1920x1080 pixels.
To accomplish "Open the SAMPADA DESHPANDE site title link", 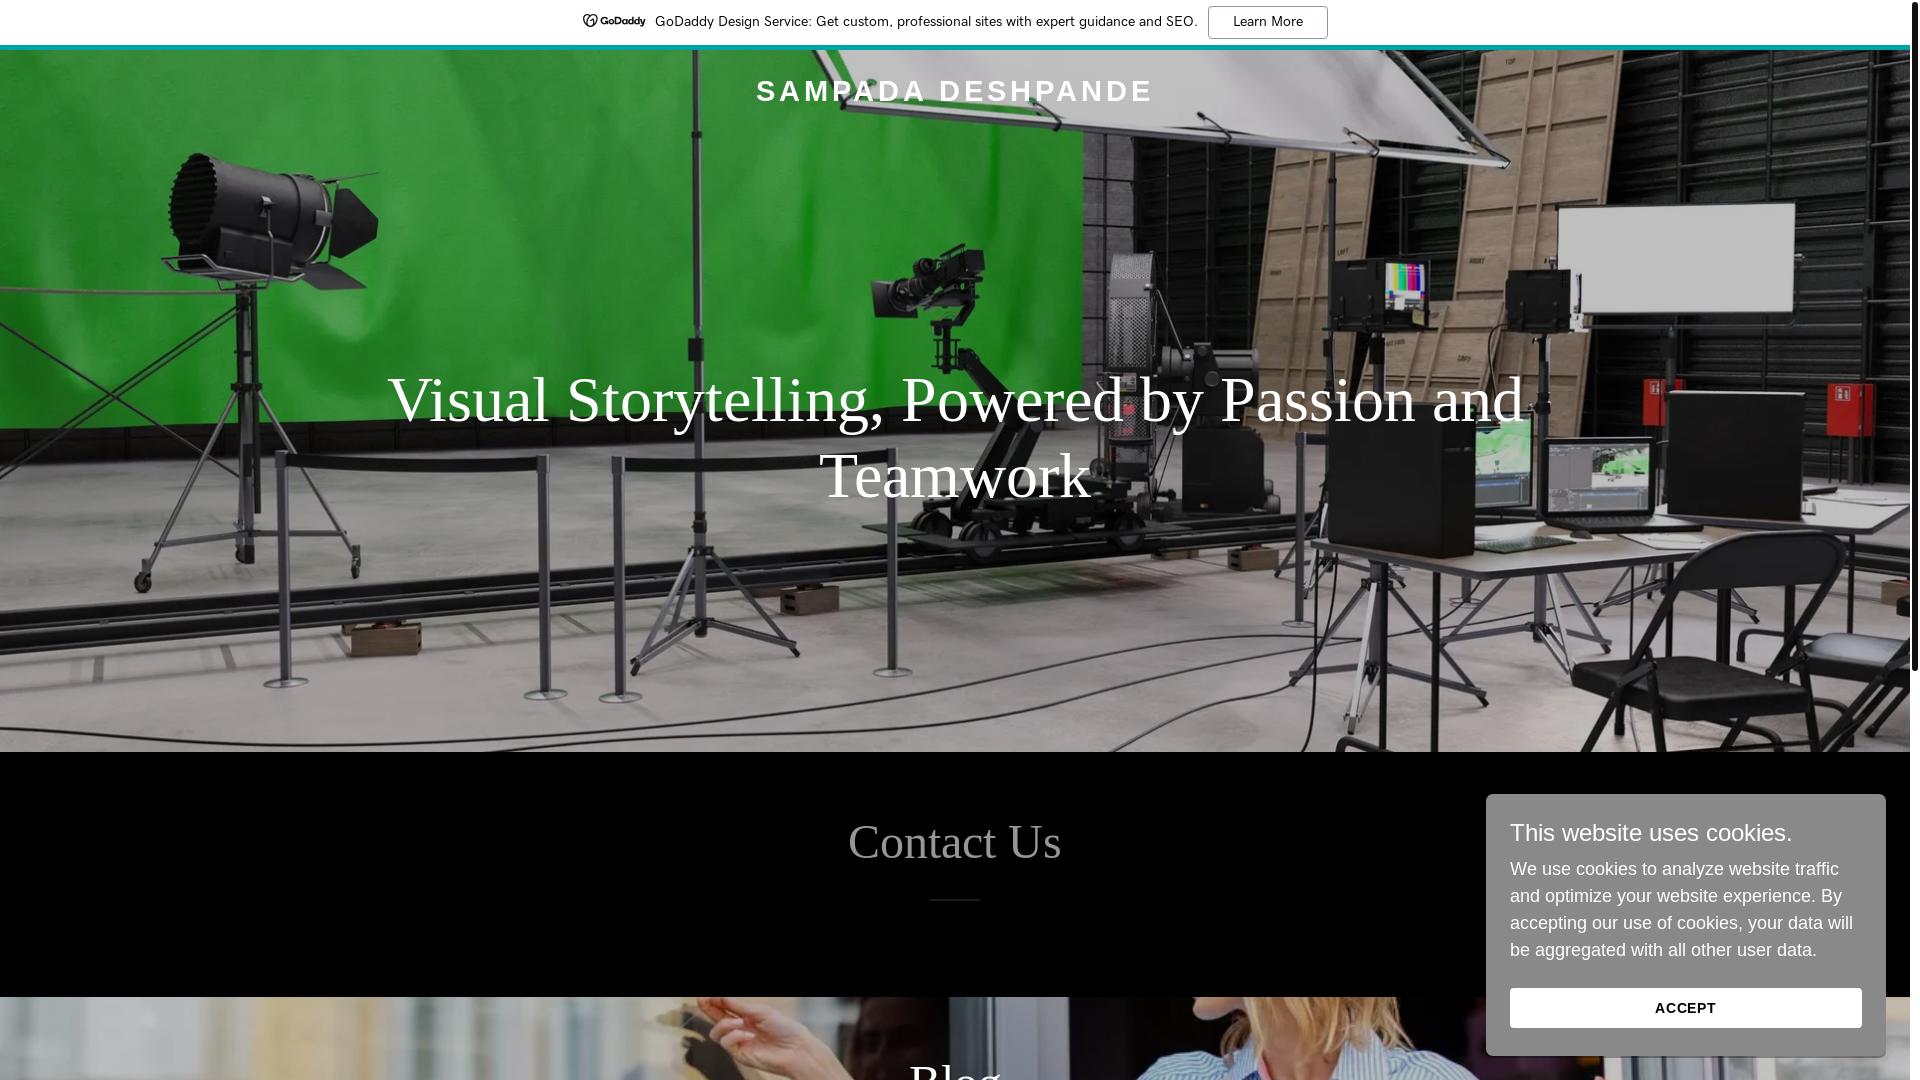I will click(x=954, y=91).
